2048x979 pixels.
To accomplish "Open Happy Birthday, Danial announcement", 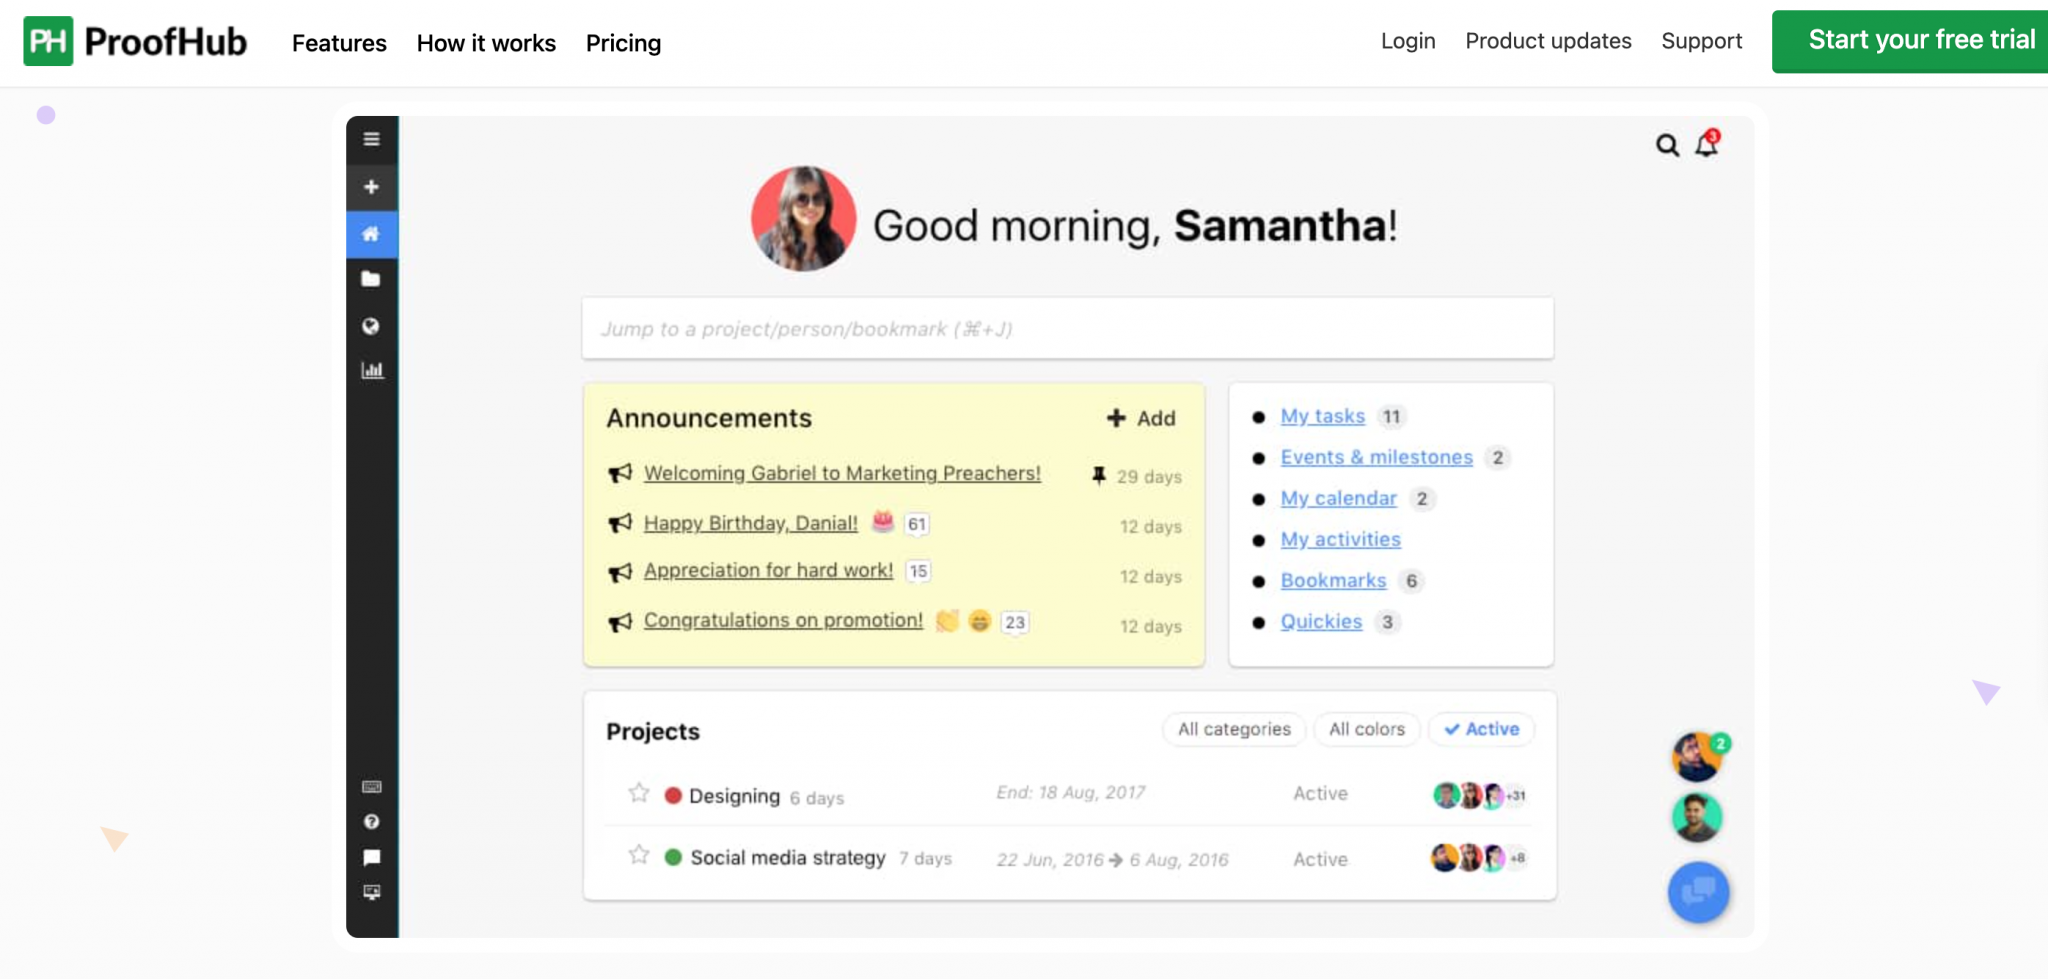I will tap(751, 523).
